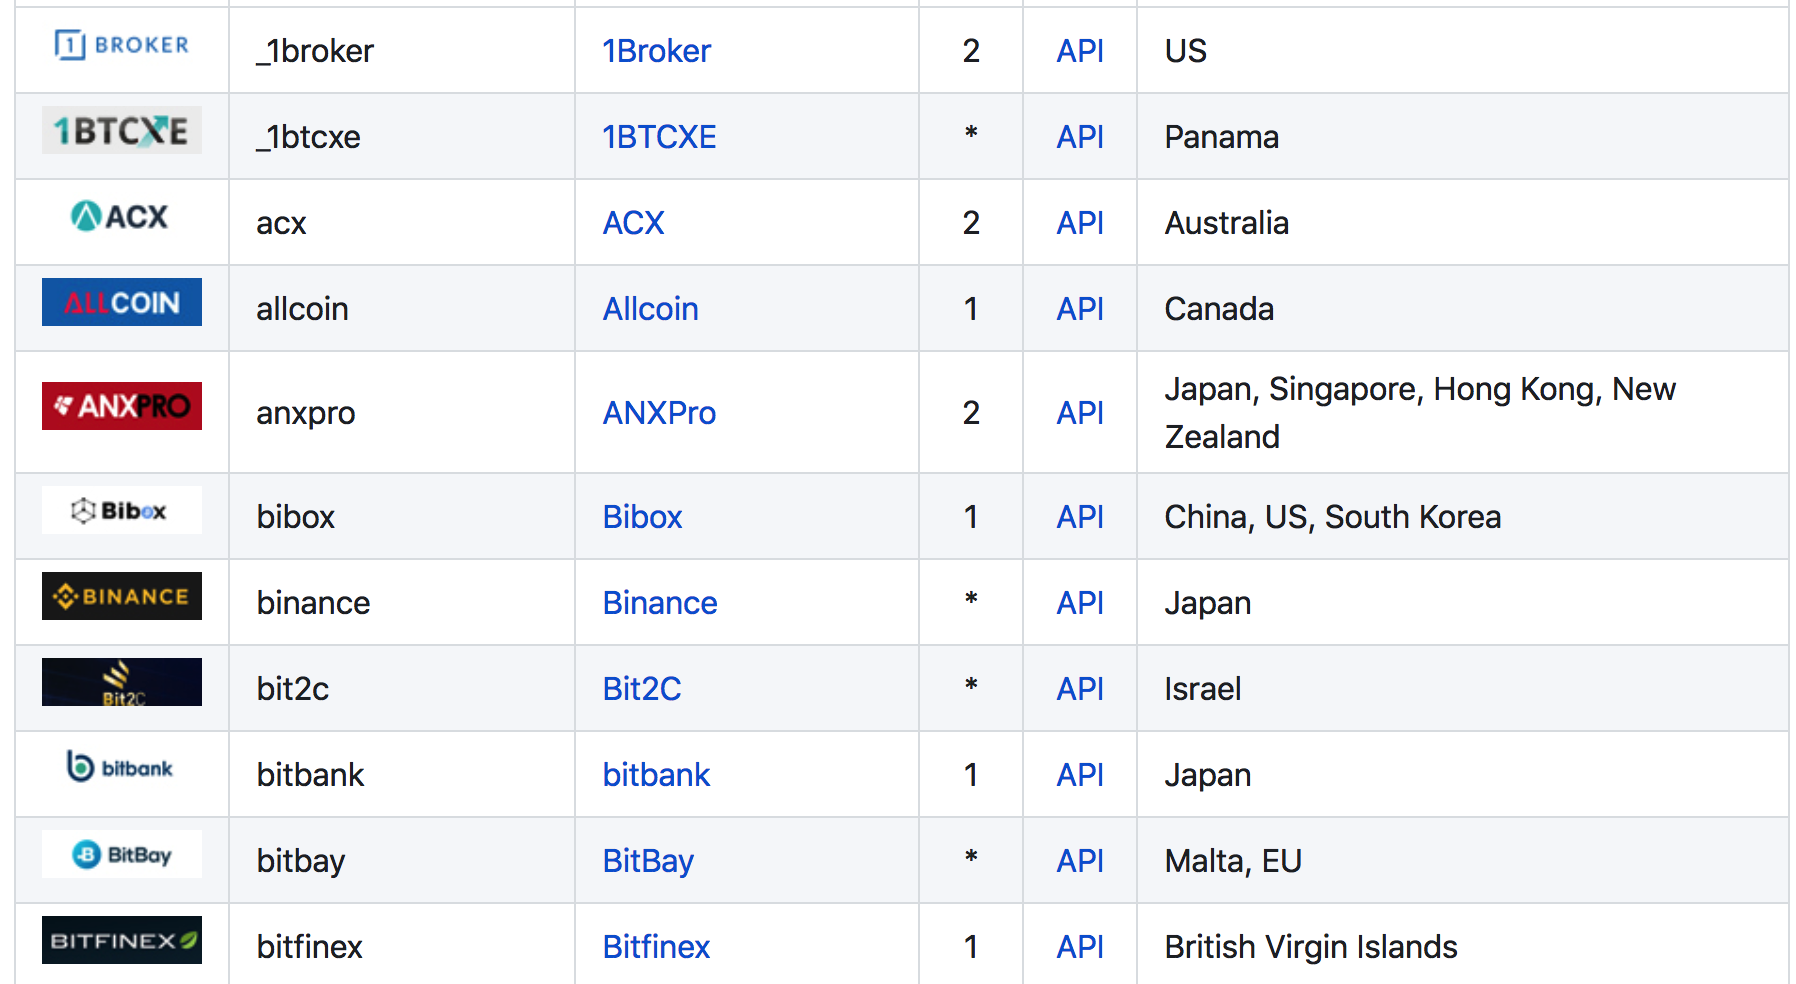Image resolution: width=1796 pixels, height=984 pixels.
Task: Click the red ANXPRO logo
Action: 122,406
